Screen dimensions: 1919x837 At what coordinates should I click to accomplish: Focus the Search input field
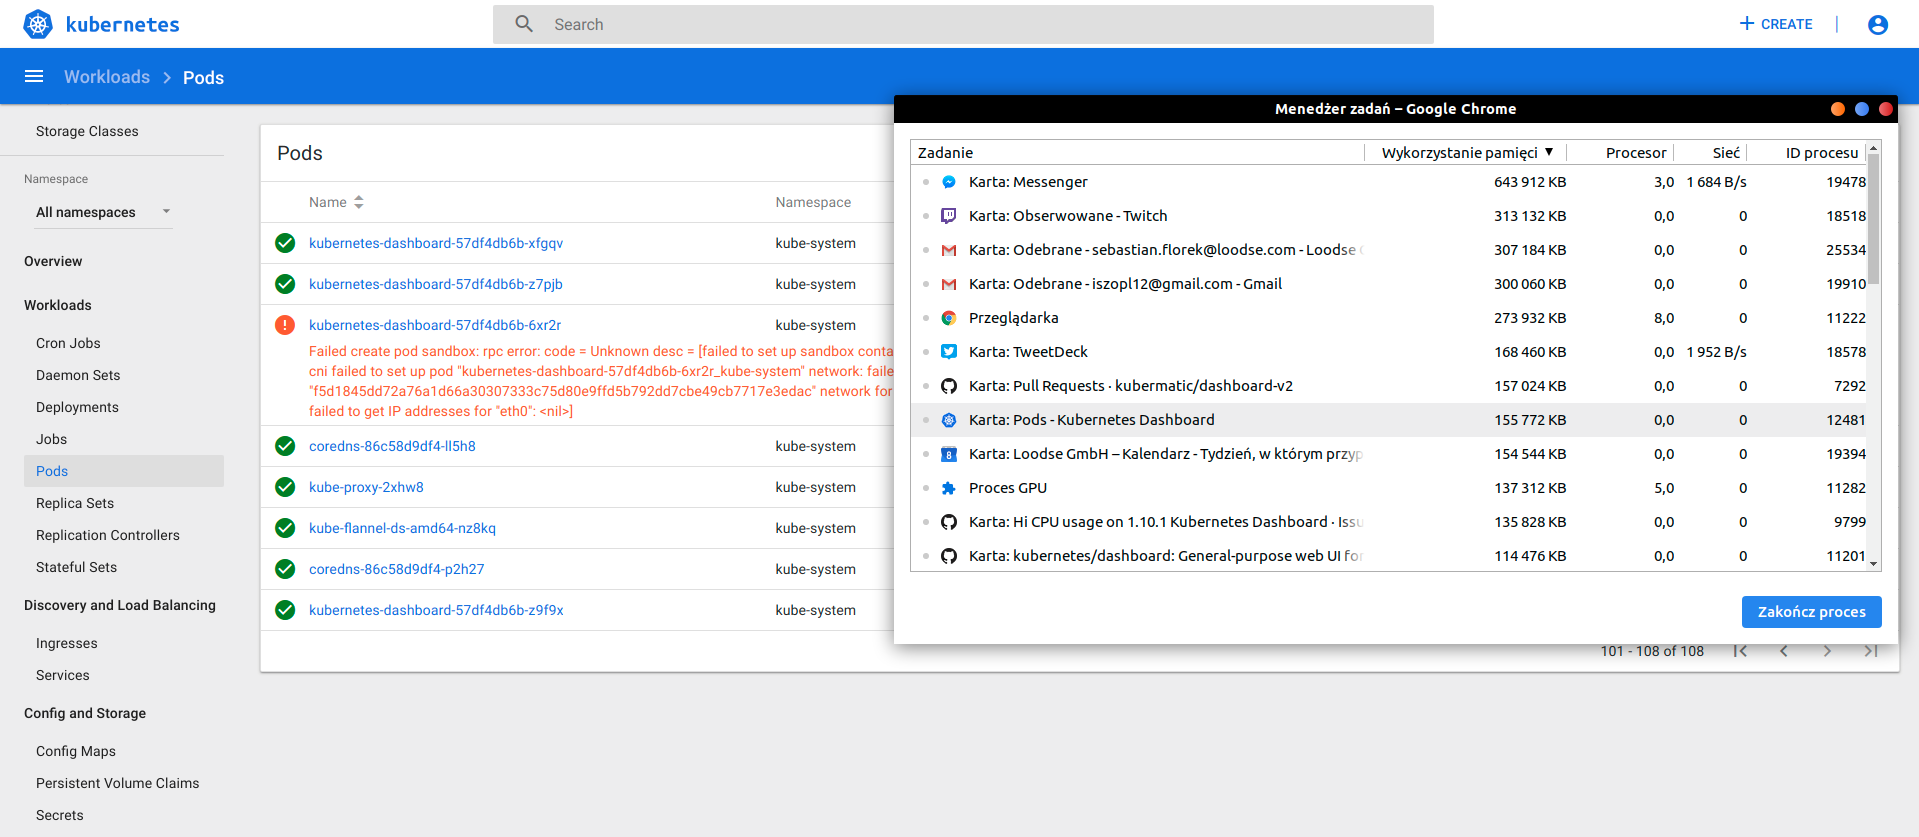point(963,24)
